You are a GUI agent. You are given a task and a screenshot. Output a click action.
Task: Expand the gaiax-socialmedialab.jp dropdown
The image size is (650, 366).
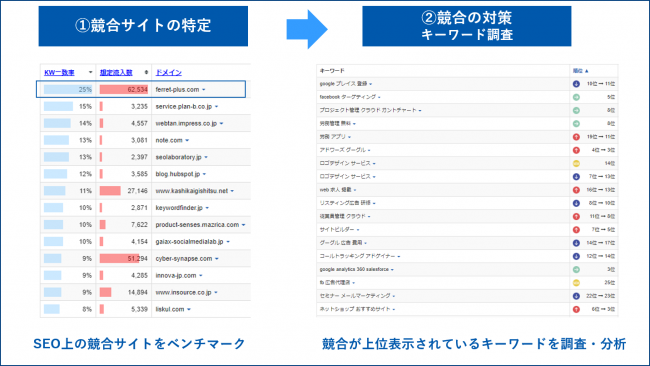(228, 242)
